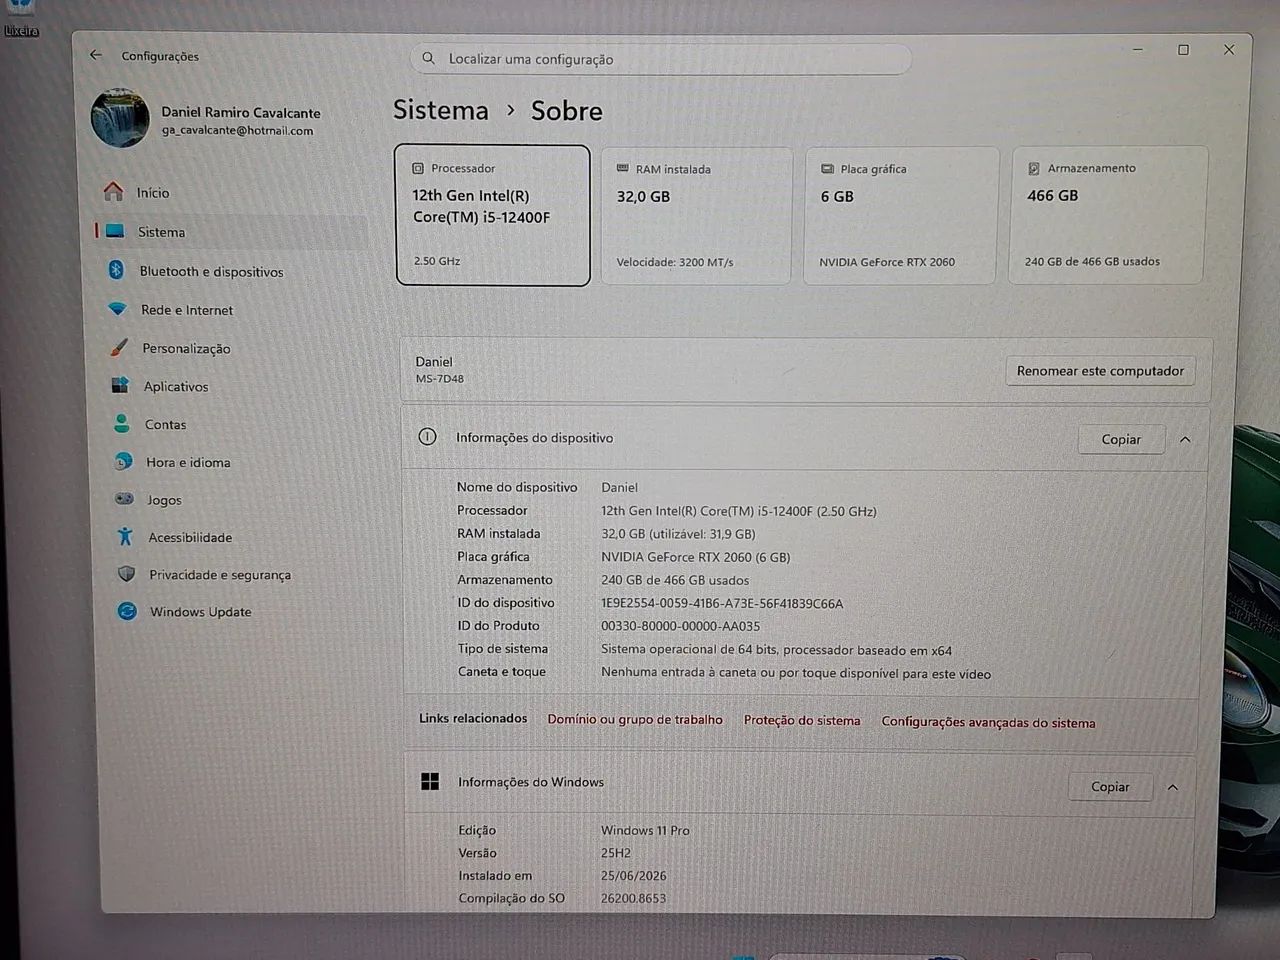Click the Privacidade e segurança shield icon
The image size is (1280, 960).
(x=126, y=573)
